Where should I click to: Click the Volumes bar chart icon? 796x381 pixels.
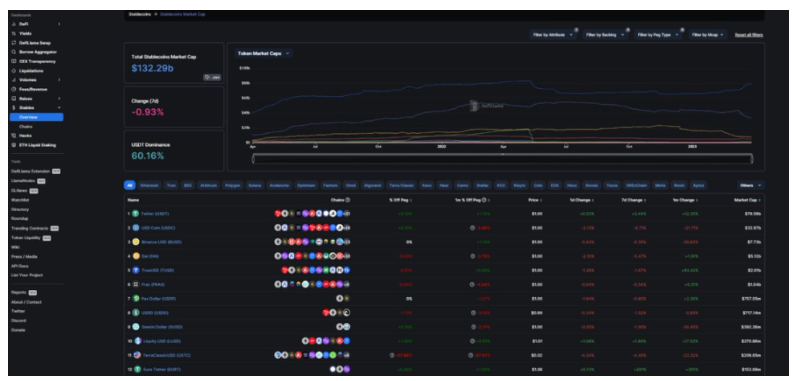point(14,80)
